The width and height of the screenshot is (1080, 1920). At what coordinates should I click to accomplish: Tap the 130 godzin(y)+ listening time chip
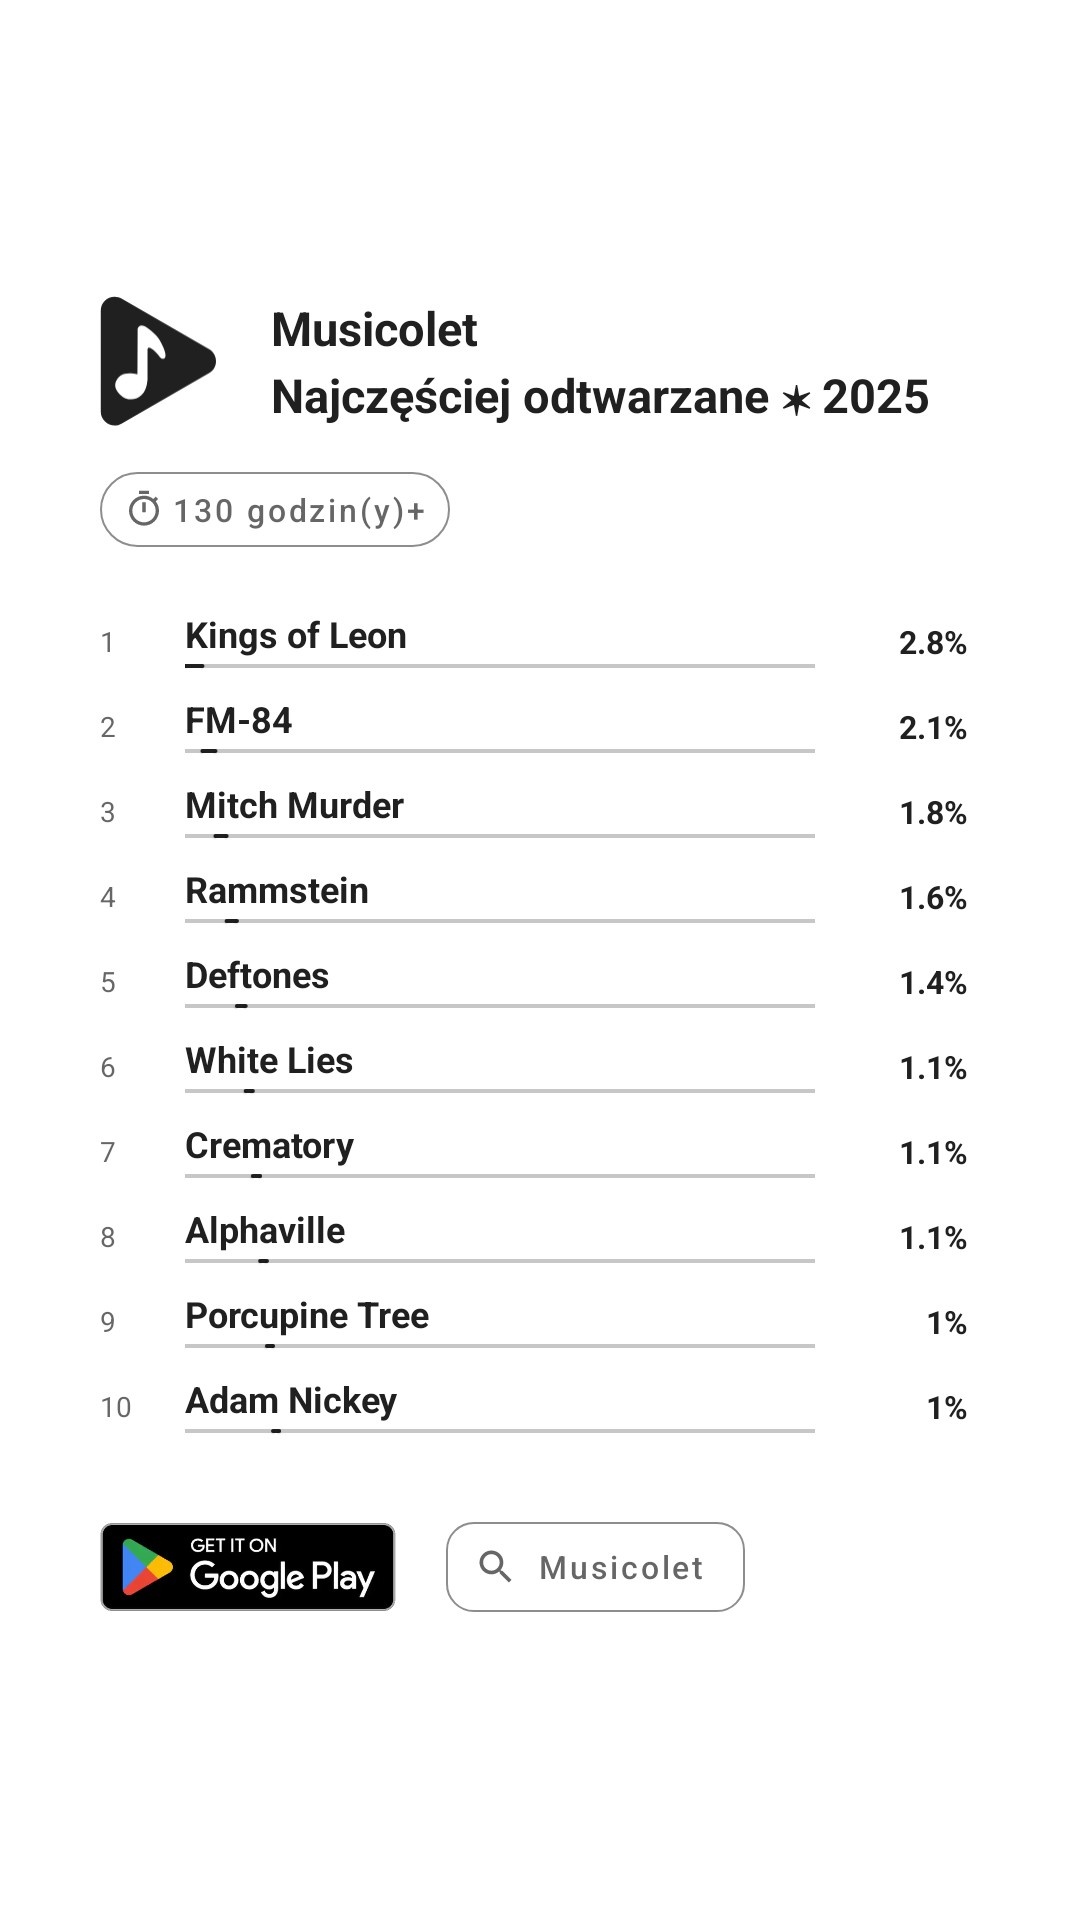click(275, 510)
